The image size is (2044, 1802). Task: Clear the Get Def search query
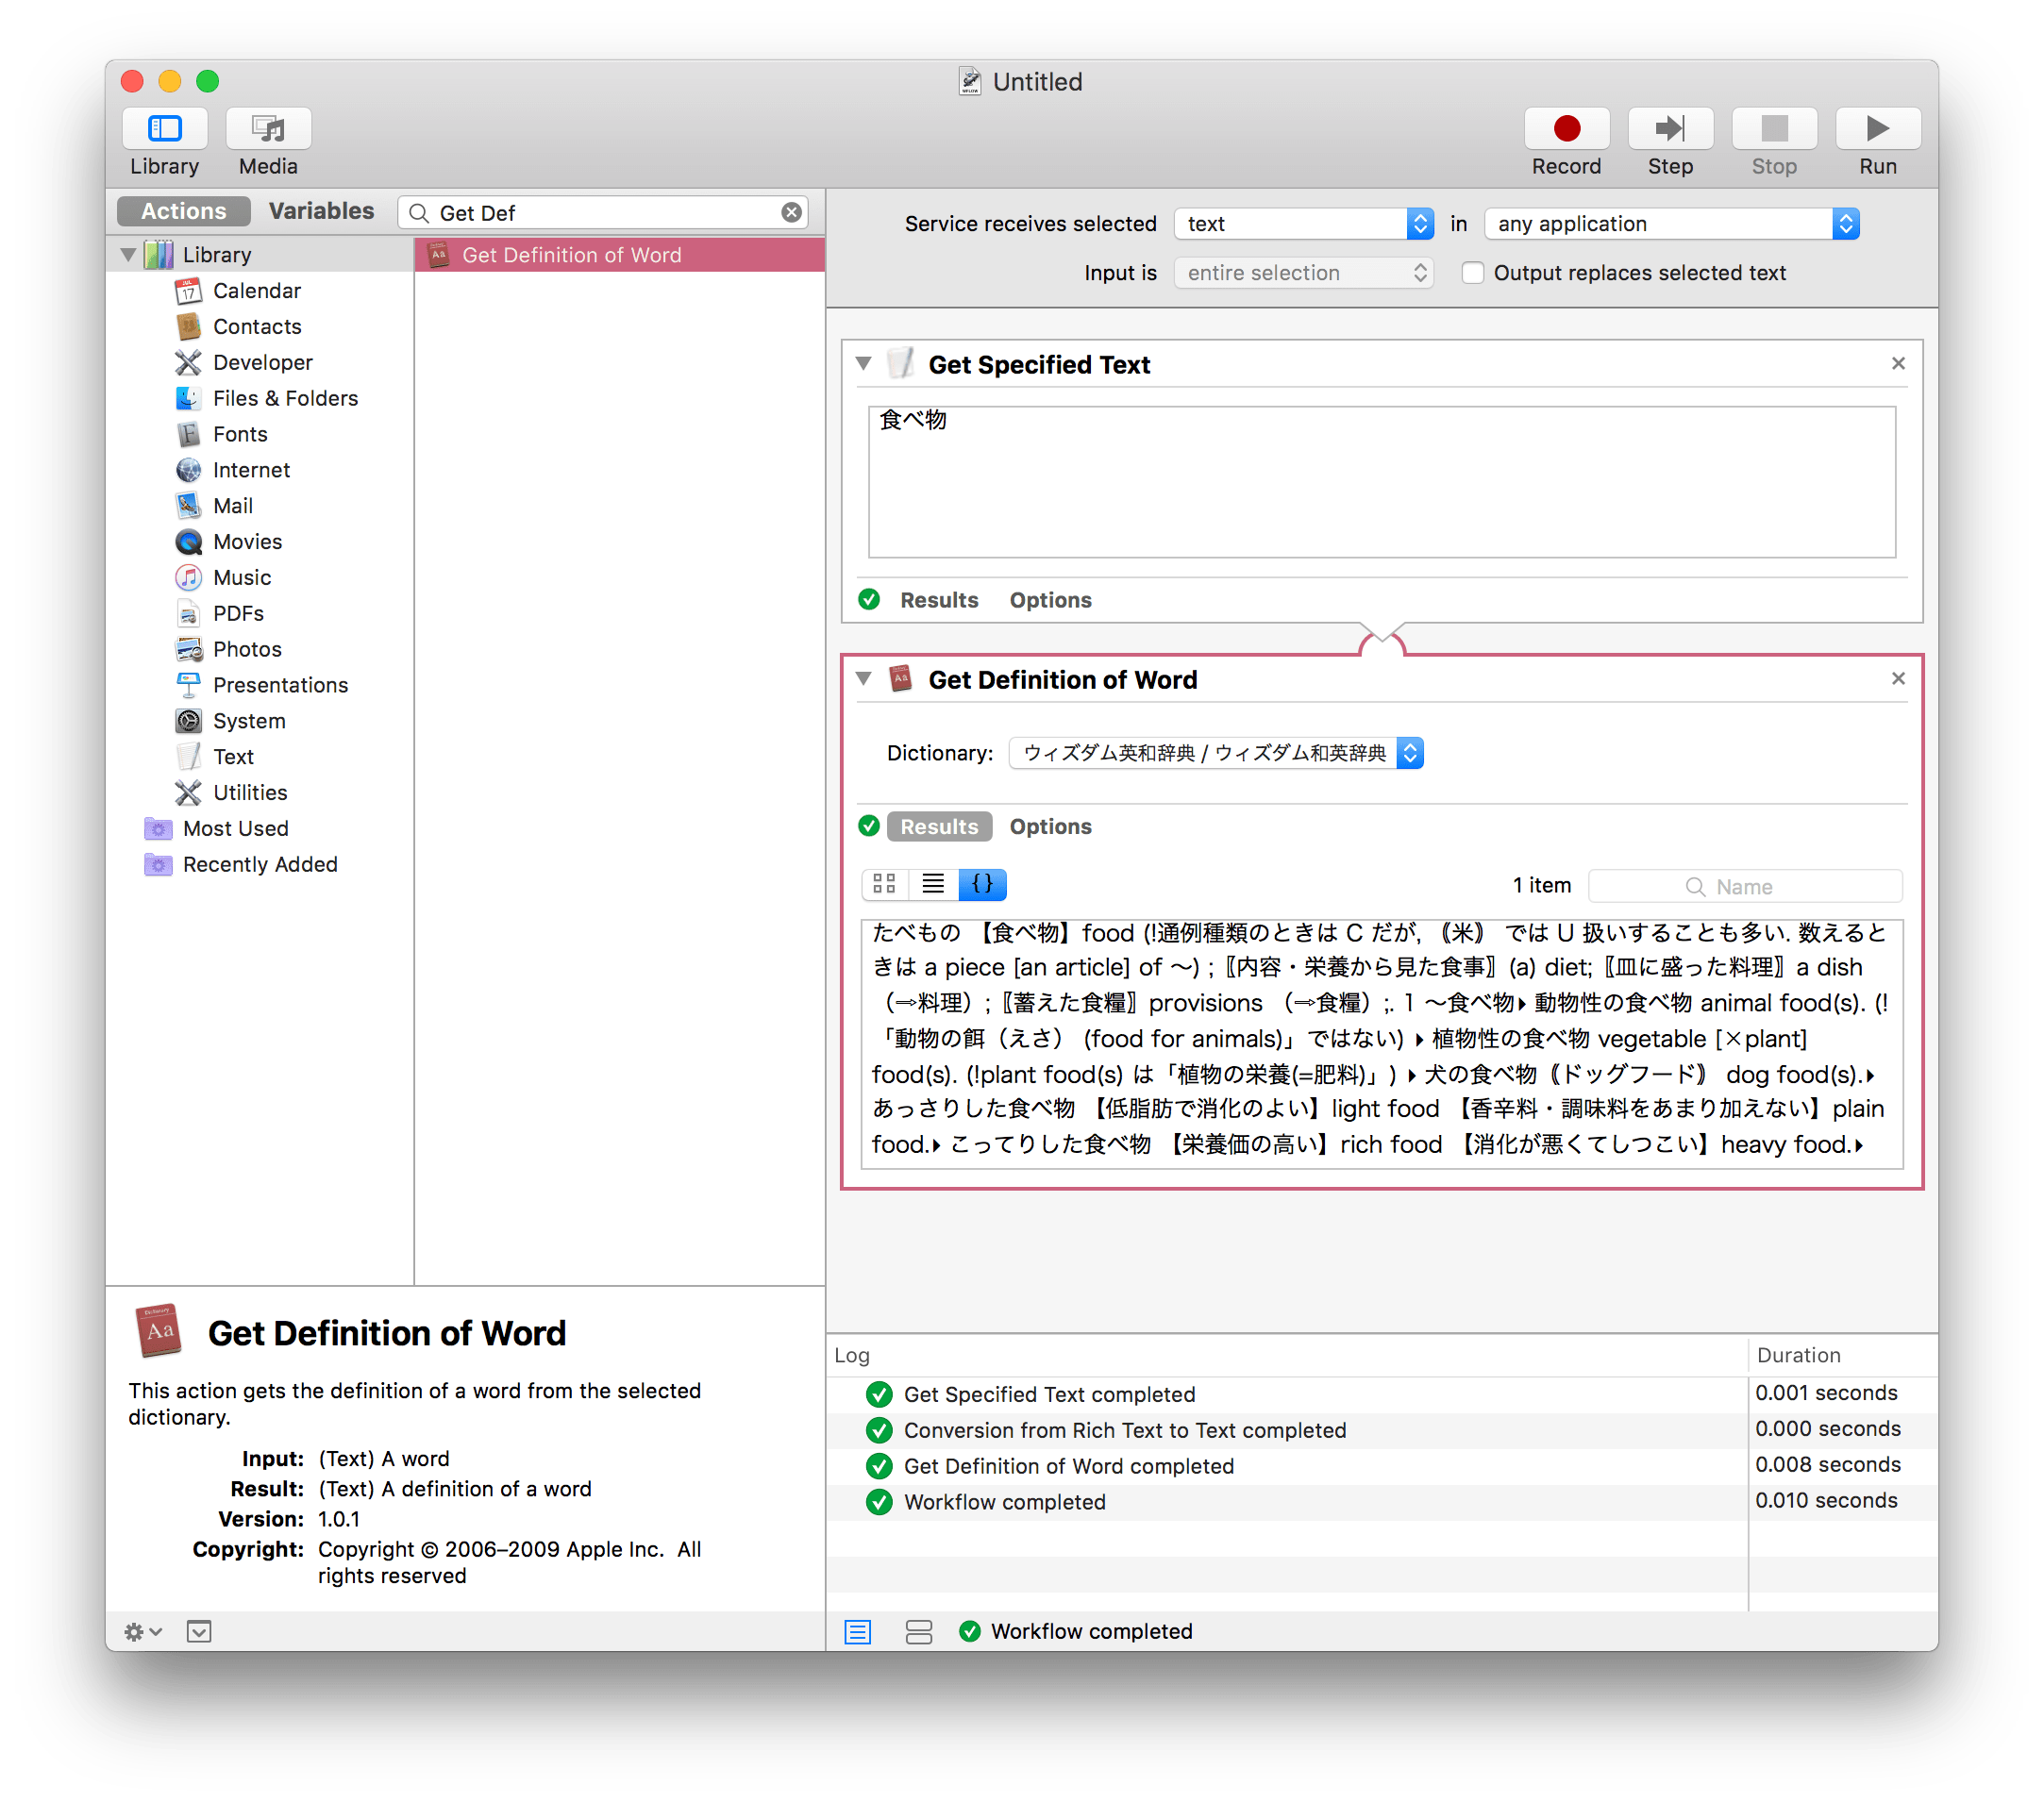click(791, 212)
